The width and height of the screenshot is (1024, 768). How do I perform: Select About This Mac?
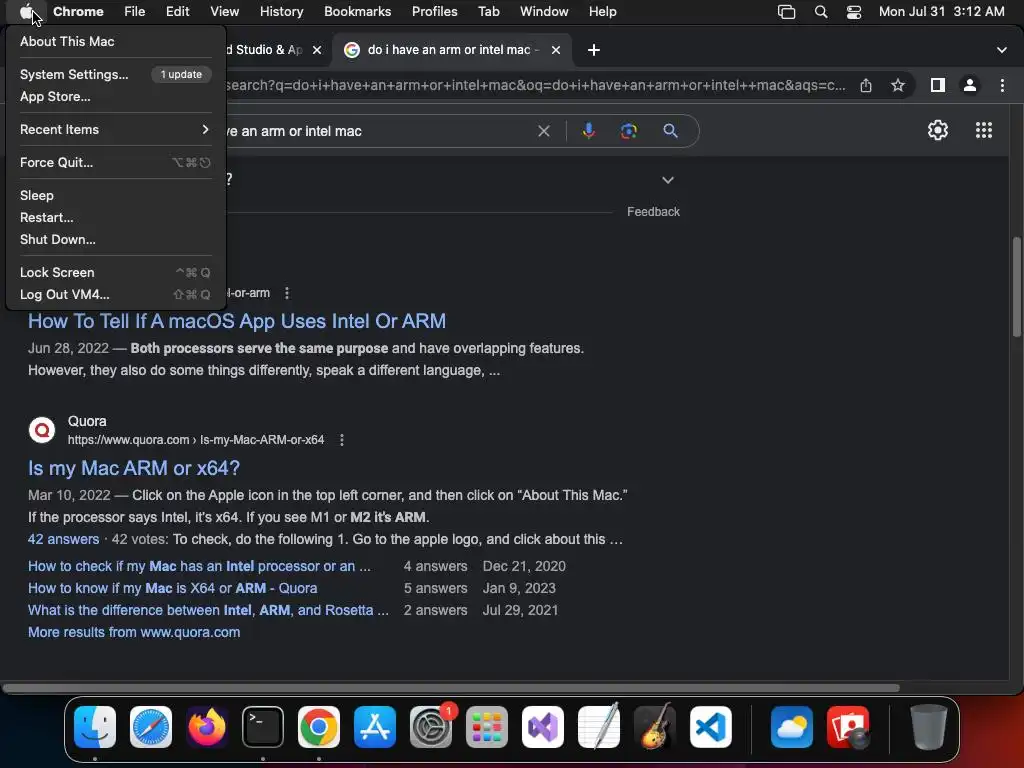pos(116,41)
